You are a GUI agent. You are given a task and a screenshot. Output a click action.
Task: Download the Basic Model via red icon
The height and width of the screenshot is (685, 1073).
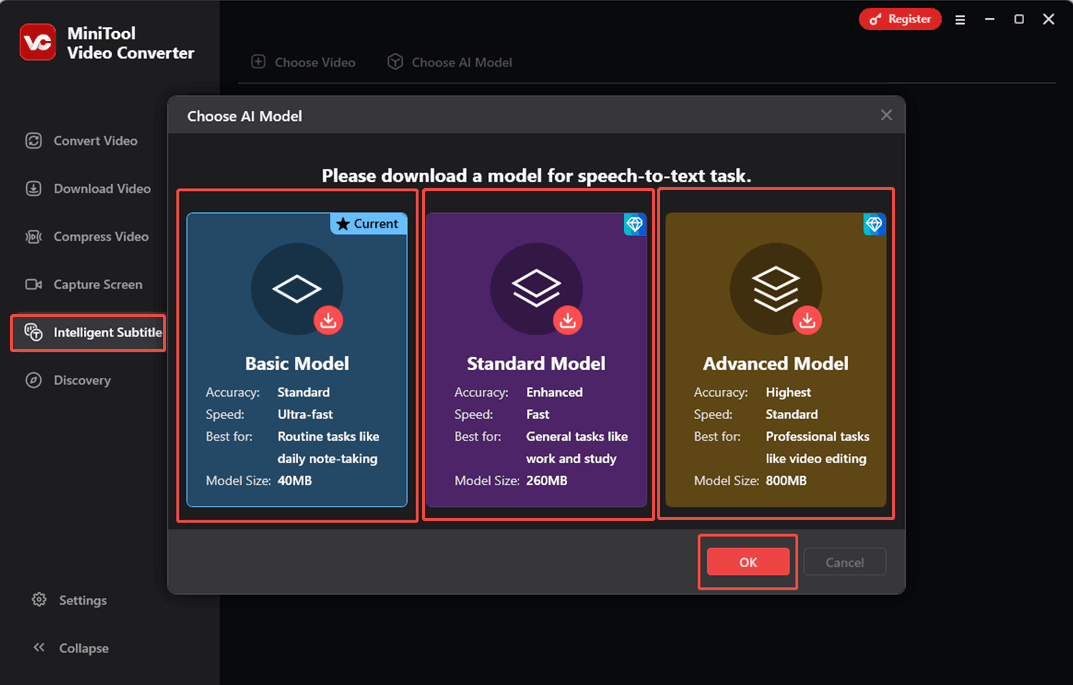click(328, 320)
